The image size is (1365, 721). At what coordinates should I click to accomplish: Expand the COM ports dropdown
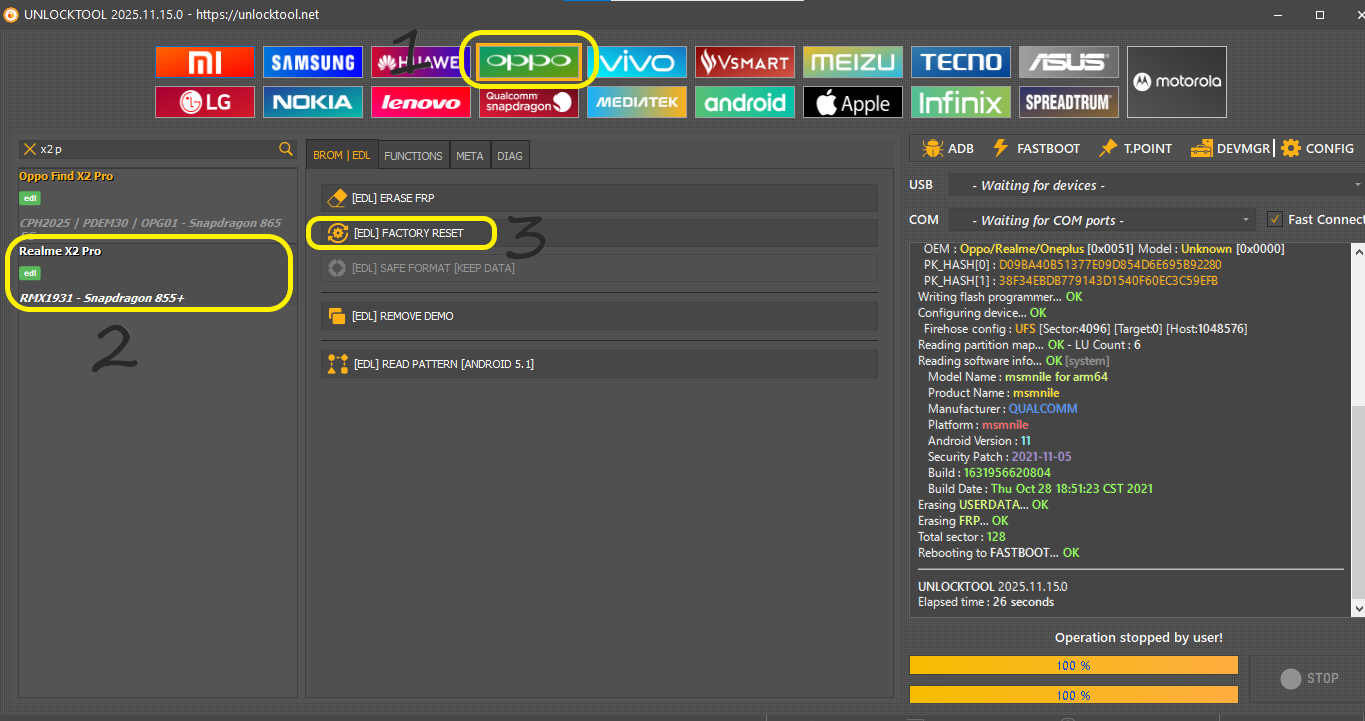(1101, 220)
